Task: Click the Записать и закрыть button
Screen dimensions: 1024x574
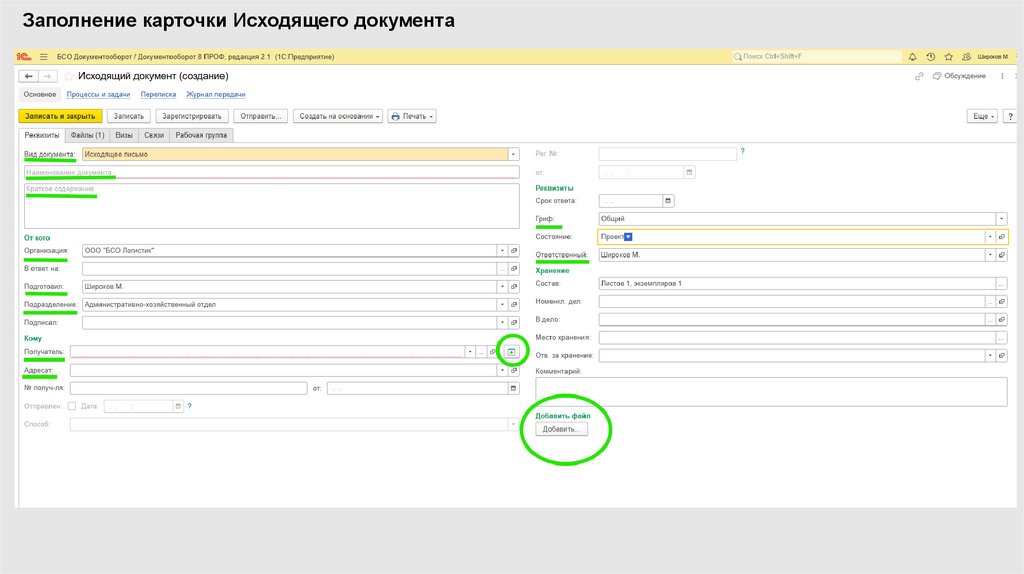Action: (x=60, y=116)
